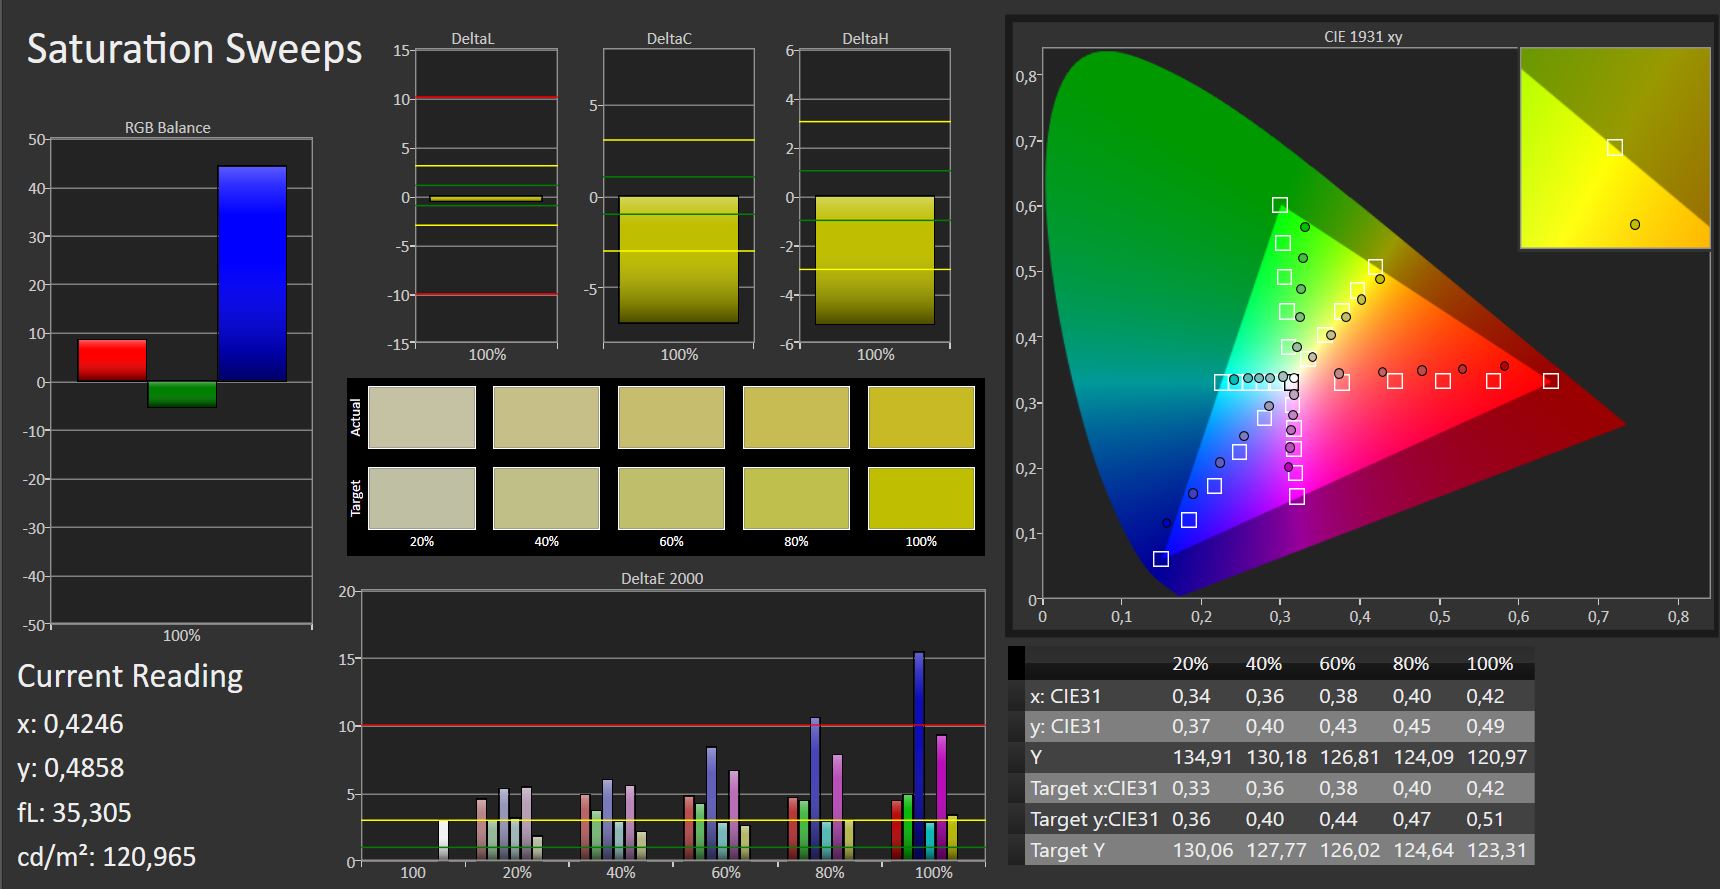The width and height of the screenshot is (1720, 889).
Task: Click the DeltaE 2000 chart title
Action: coord(662,578)
